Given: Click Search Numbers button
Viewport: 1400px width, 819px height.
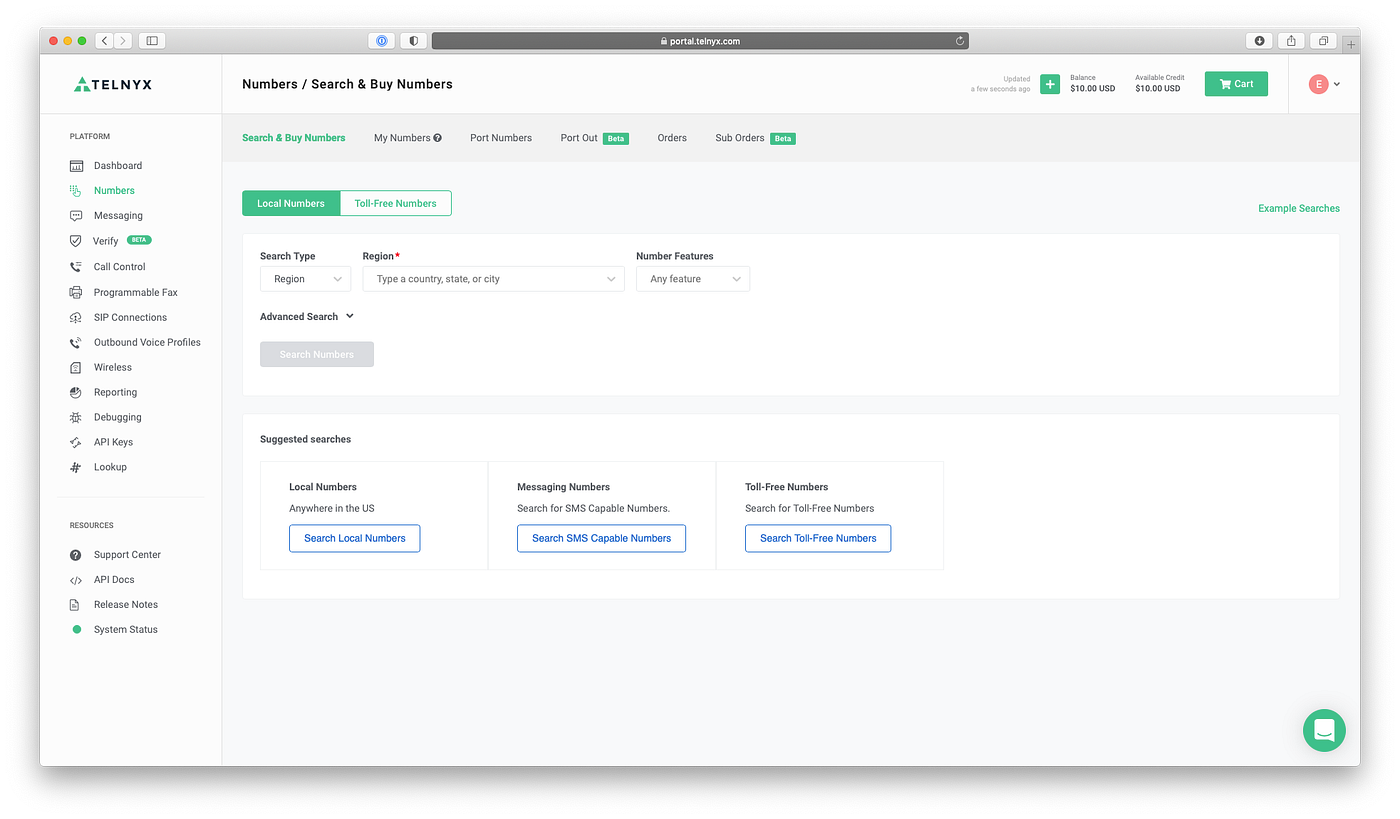Looking at the screenshot, I should click(317, 354).
